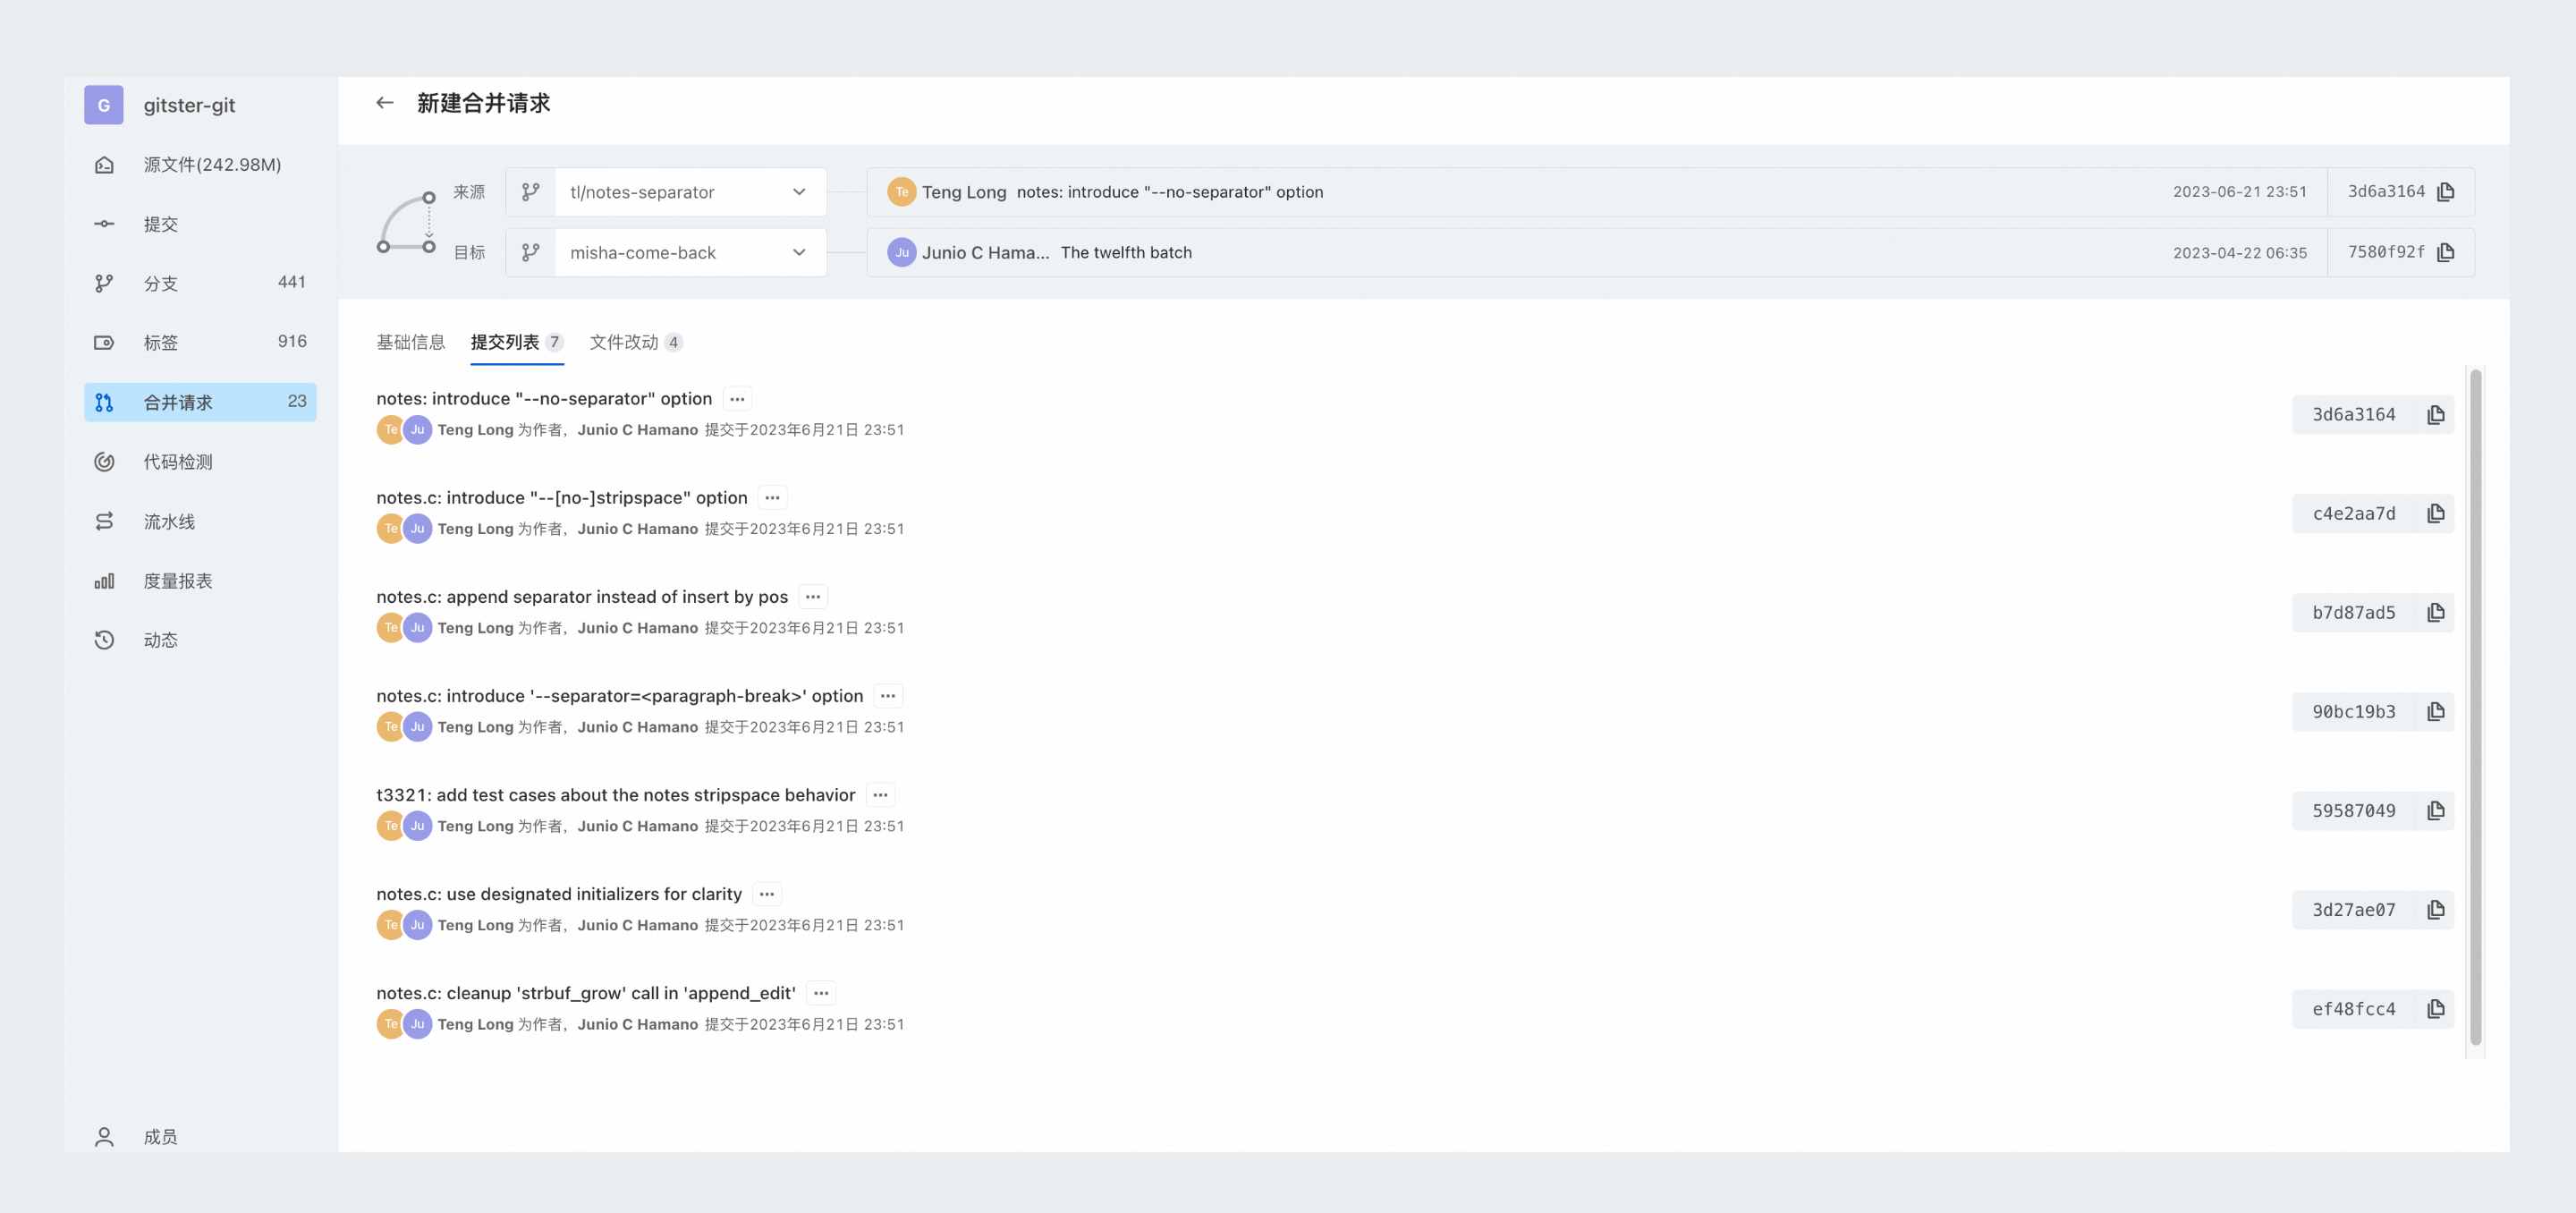Click Teng Long avatar in source commit row

[901, 192]
